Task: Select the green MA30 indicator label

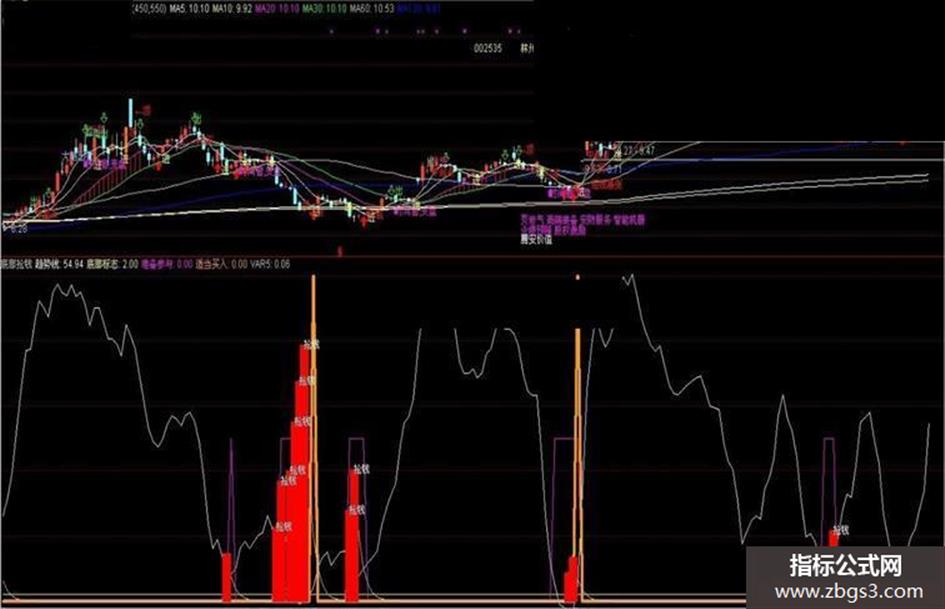Action: point(324,9)
